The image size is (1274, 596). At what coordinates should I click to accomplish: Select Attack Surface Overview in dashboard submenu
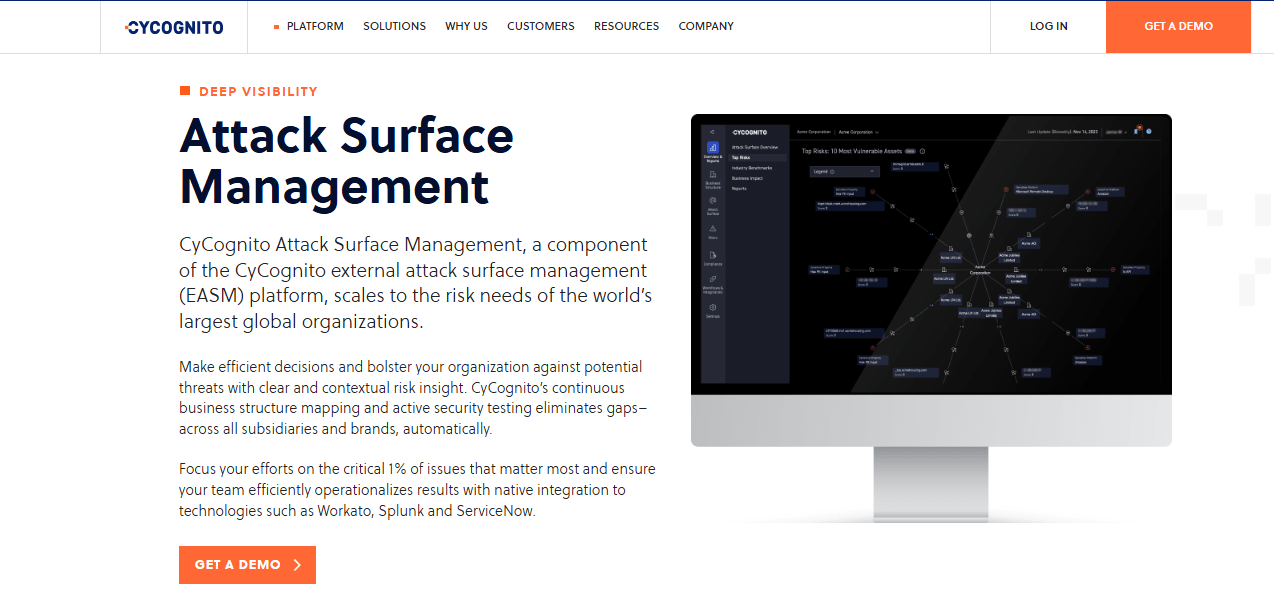click(x=755, y=147)
